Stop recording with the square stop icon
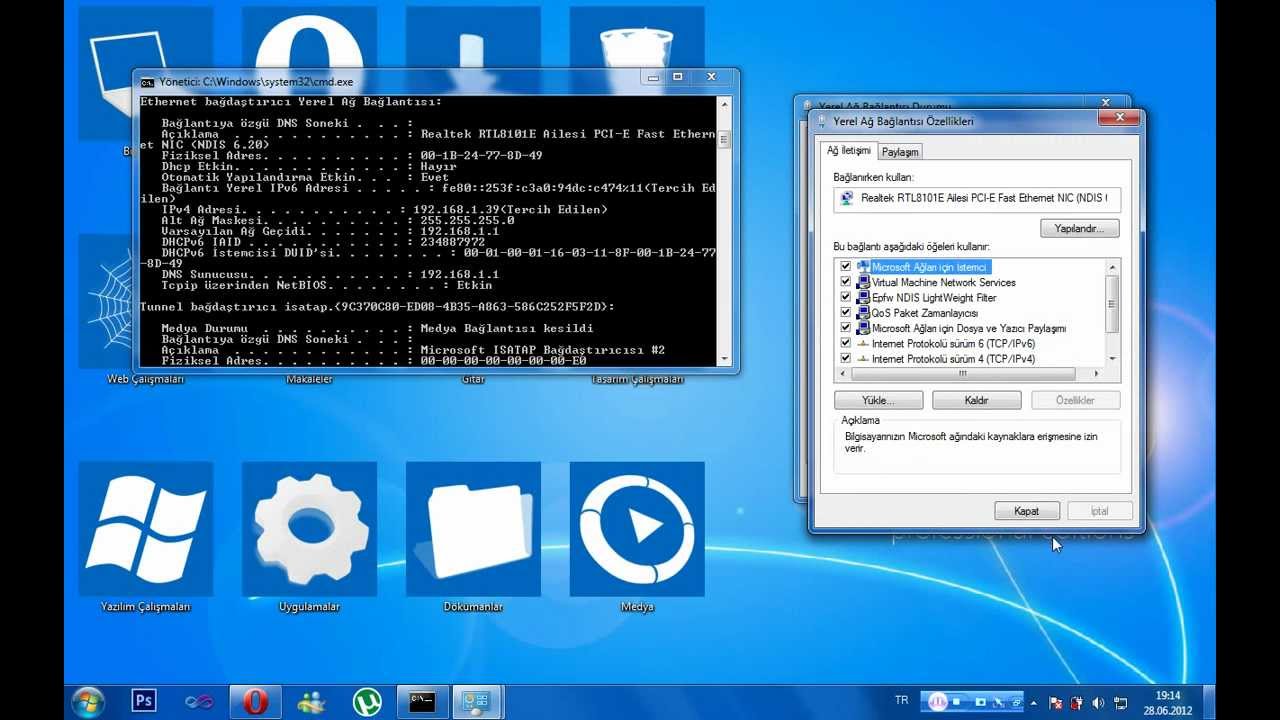Image resolution: width=1280 pixels, height=720 pixels. coord(958,702)
